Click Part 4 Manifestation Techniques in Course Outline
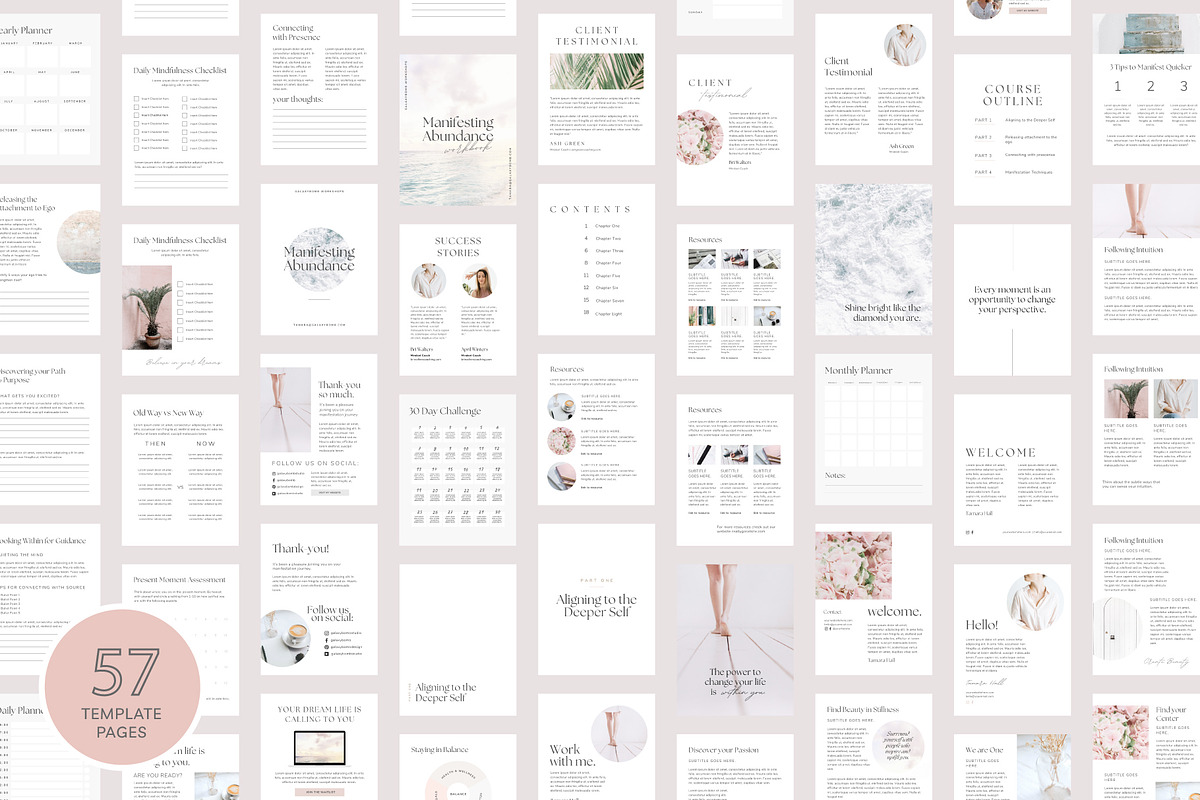 click(1012, 172)
